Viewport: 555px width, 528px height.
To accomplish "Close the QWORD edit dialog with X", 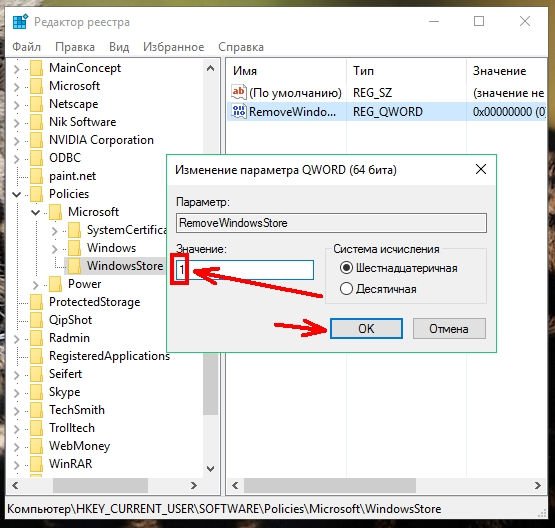I will tap(481, 170).
